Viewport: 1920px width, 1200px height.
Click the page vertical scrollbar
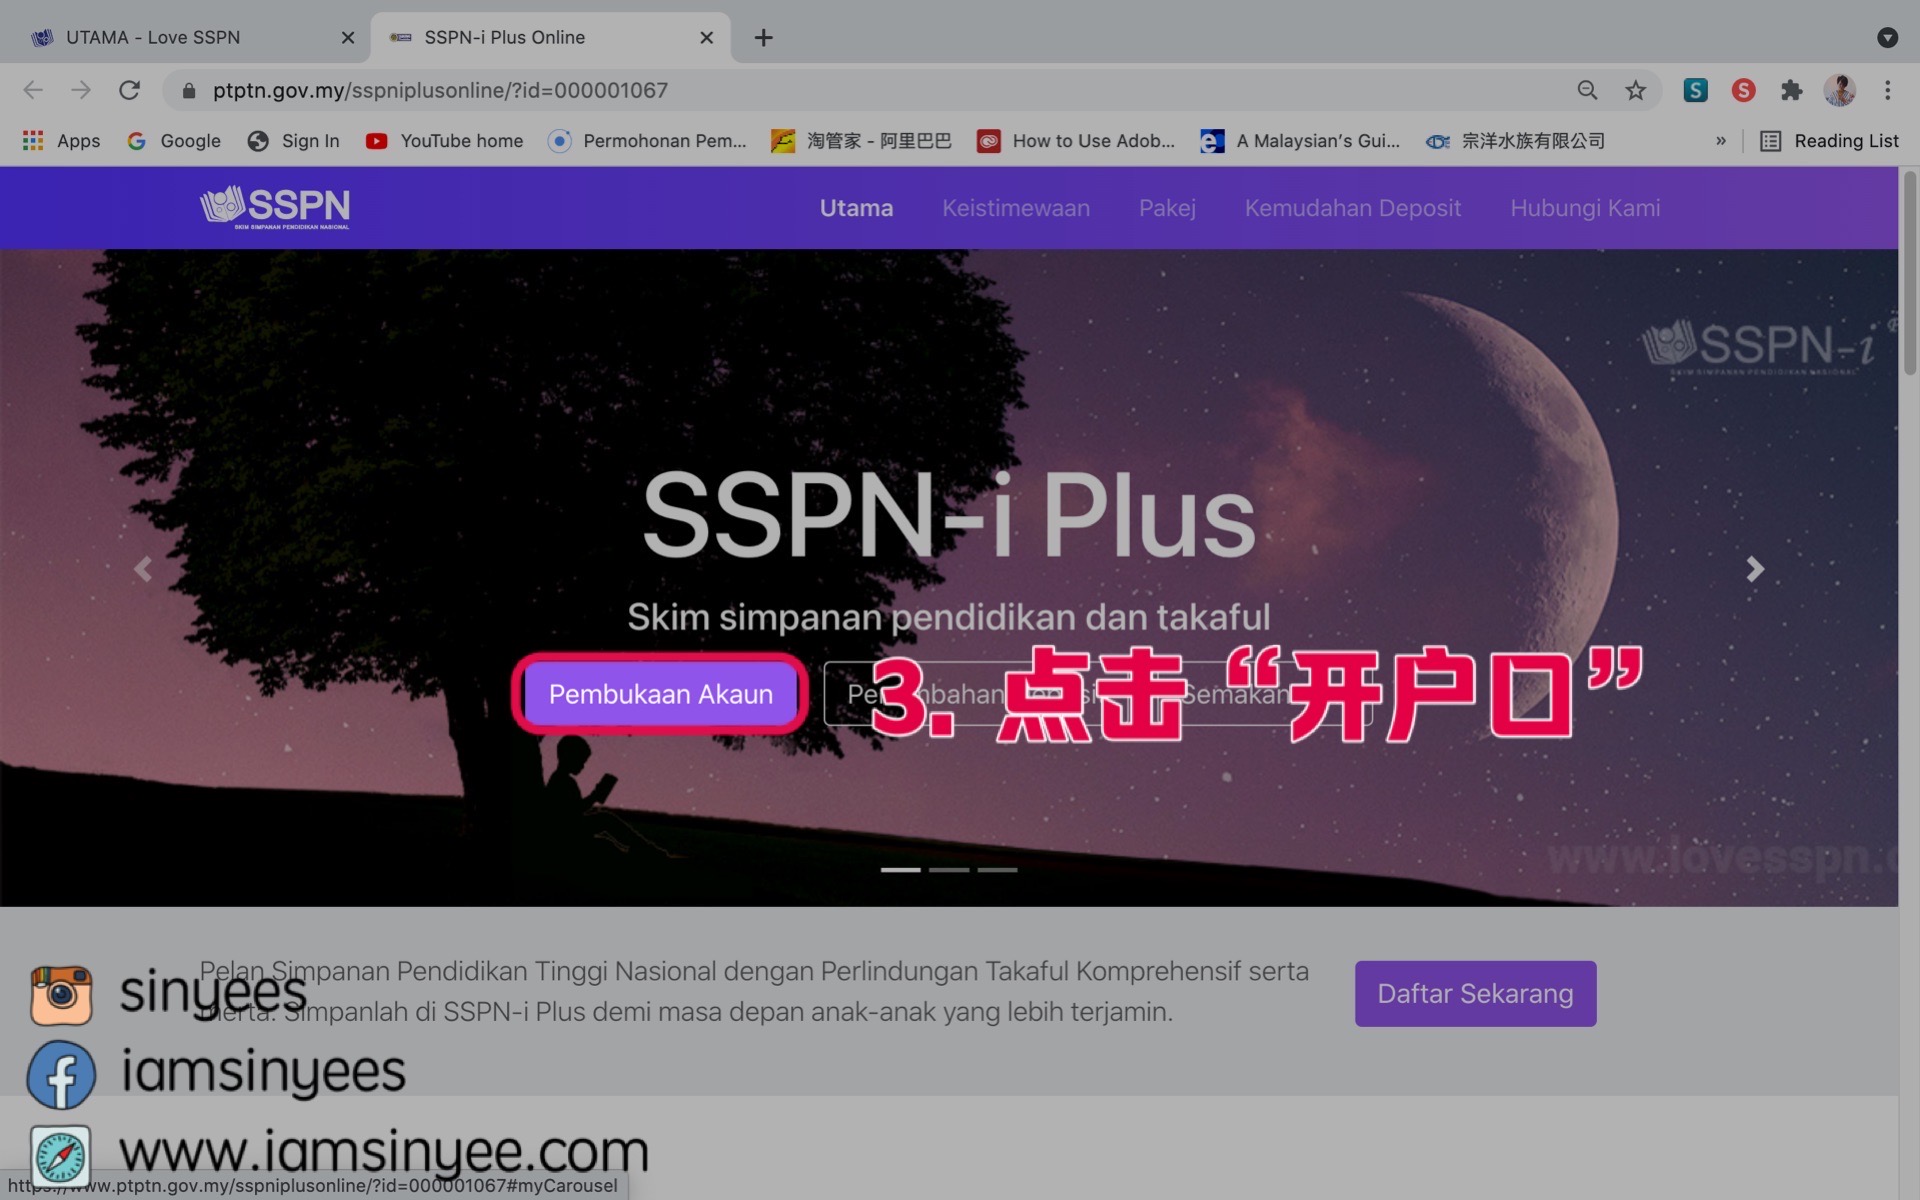1909,273
